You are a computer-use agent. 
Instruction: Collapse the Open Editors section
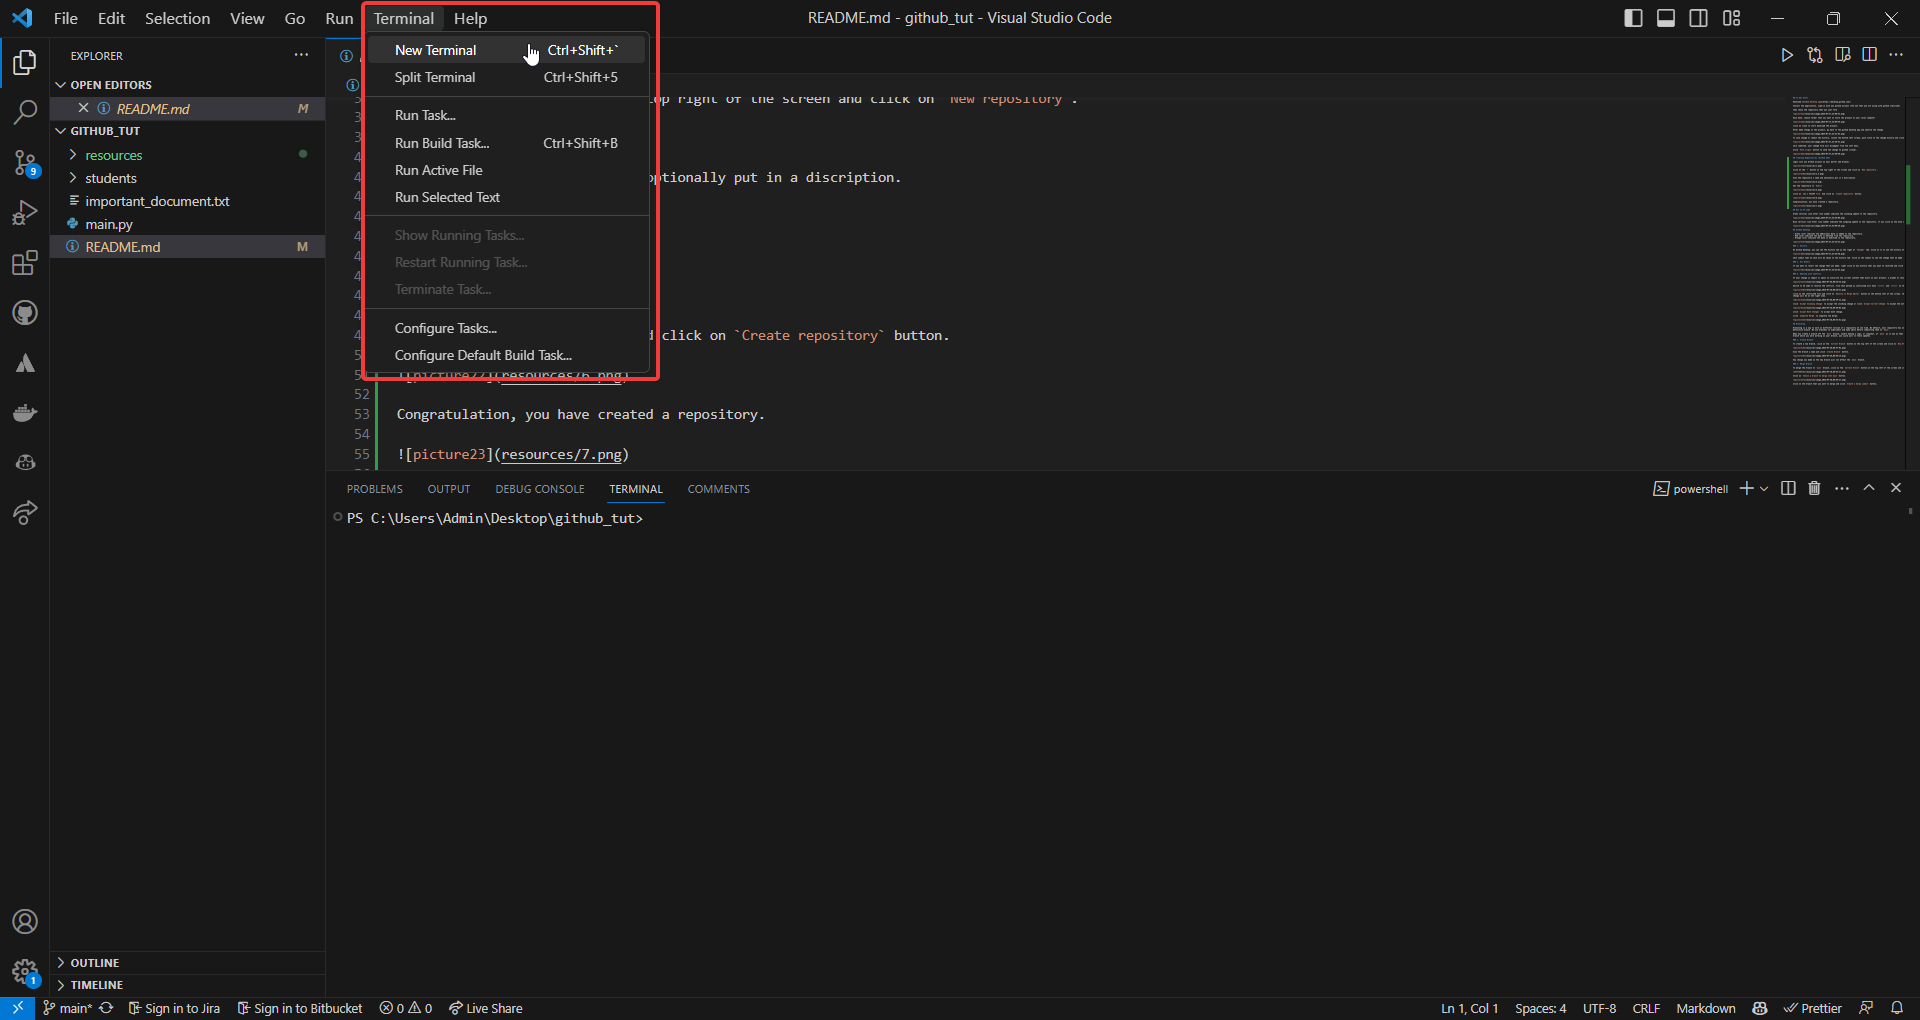[187, 85]
